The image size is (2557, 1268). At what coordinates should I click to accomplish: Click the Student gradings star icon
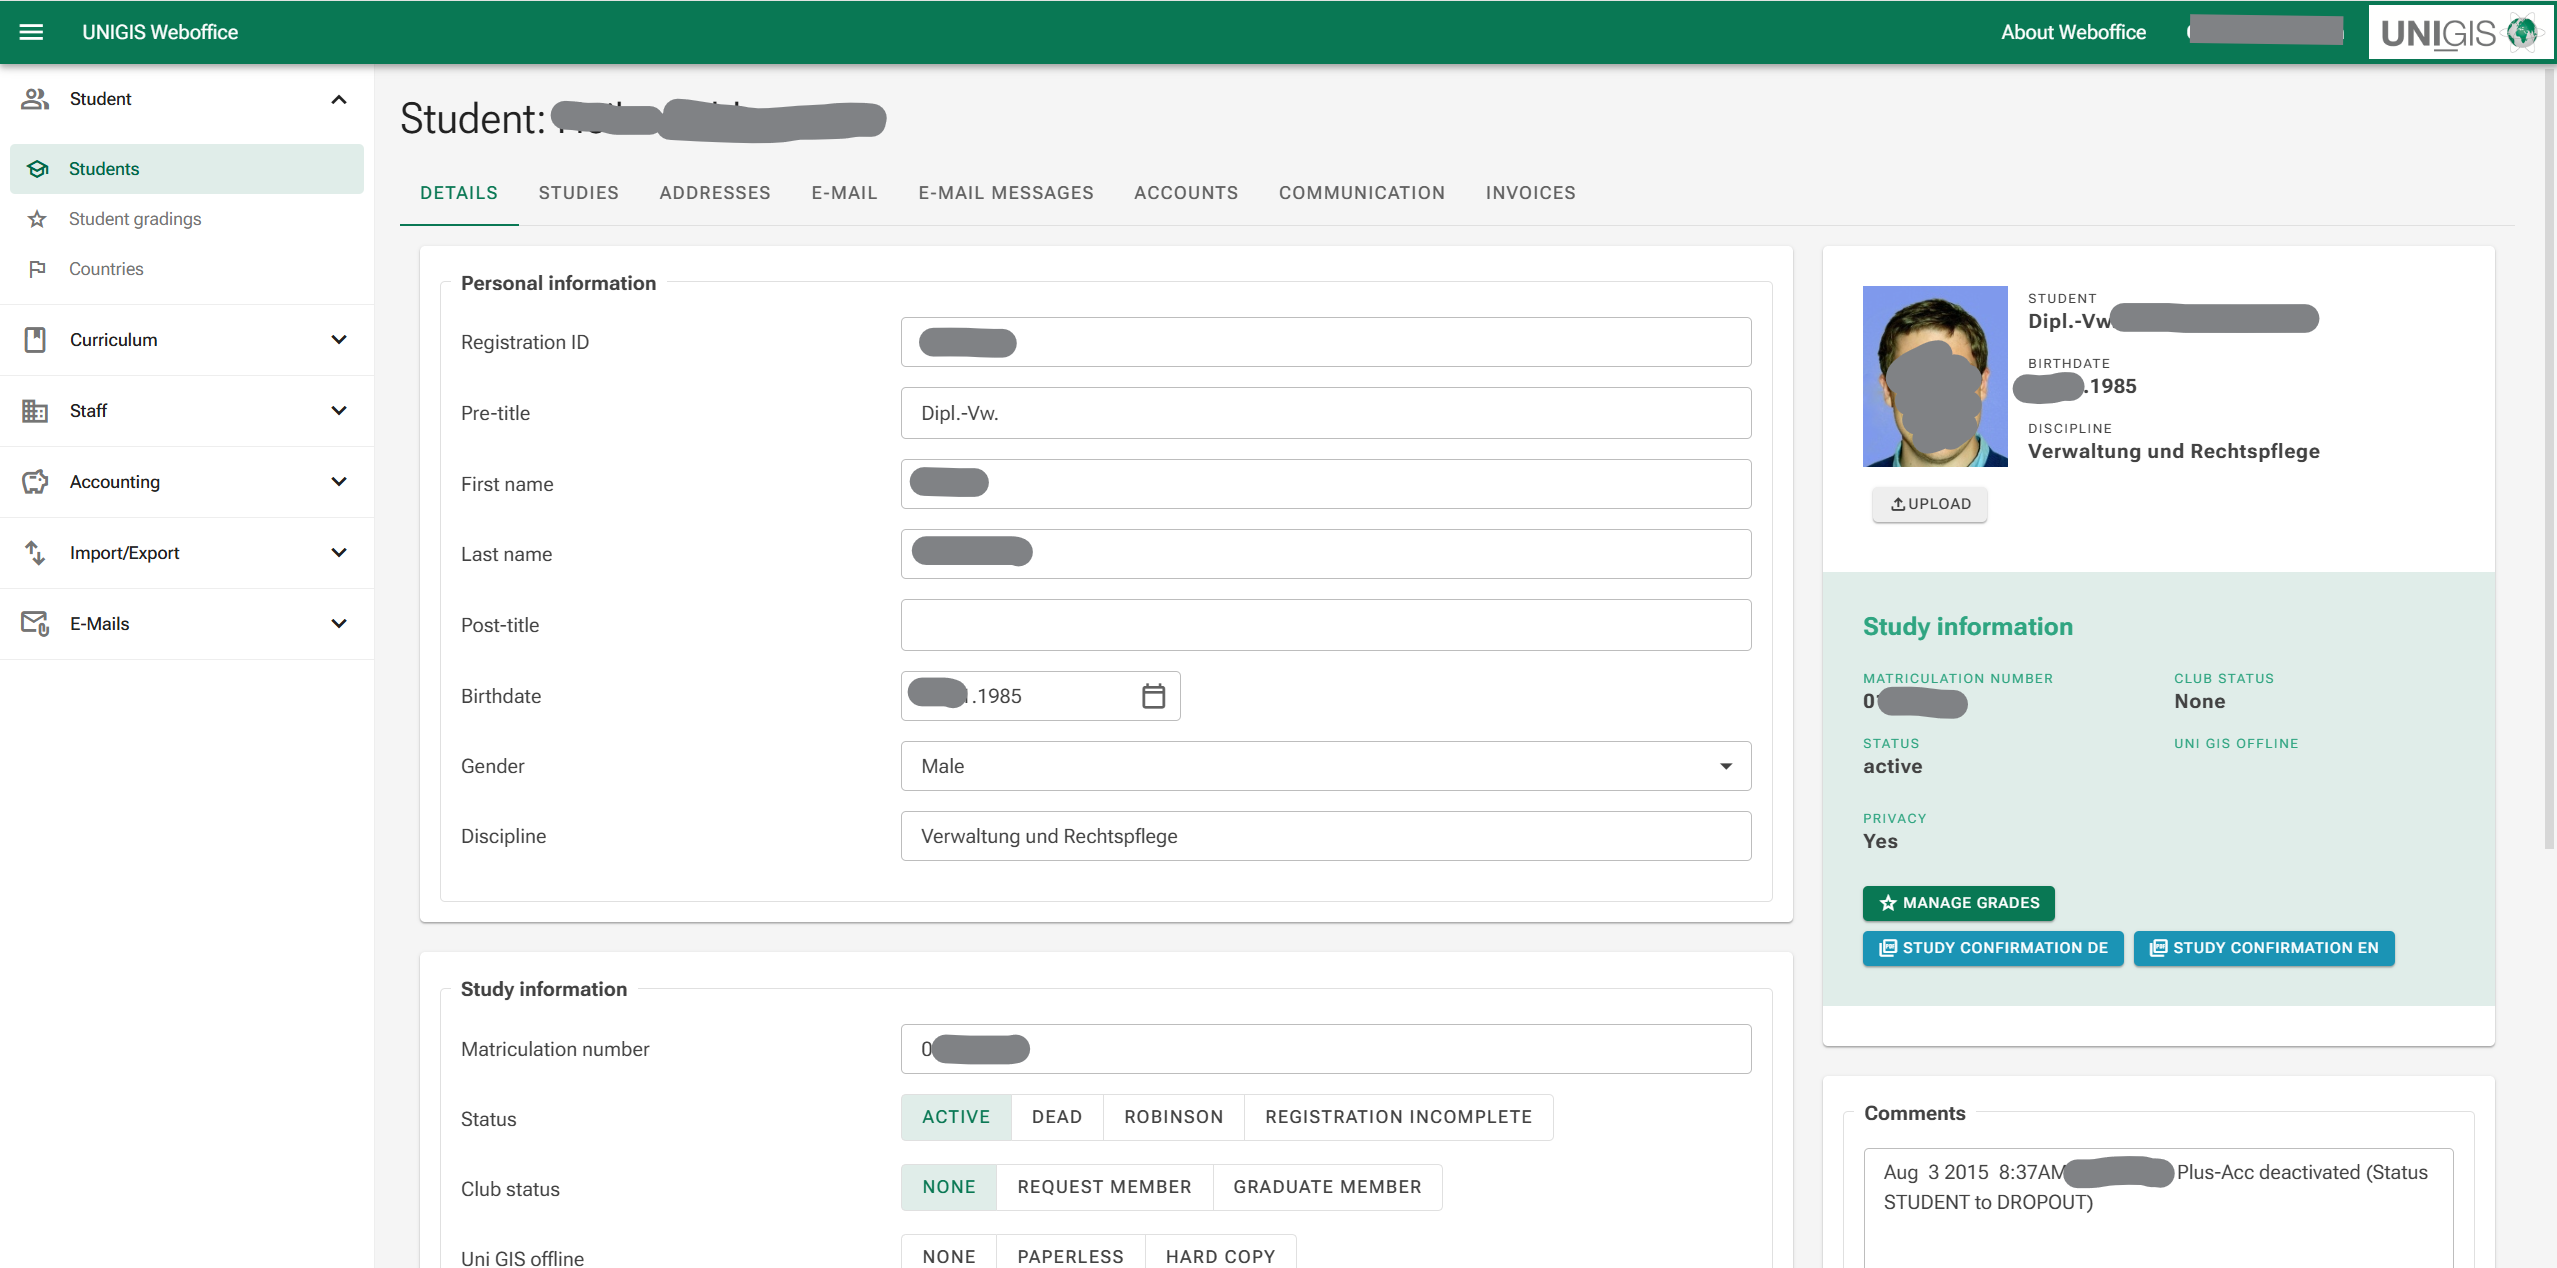point(38,219)
